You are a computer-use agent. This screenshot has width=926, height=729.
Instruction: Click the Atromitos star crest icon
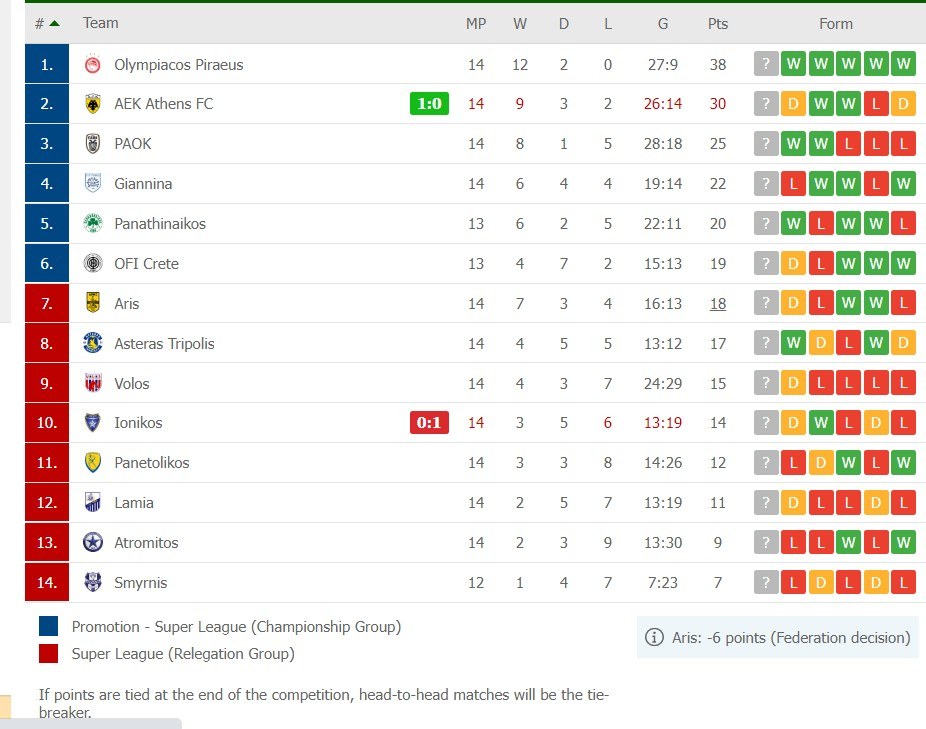(93, 543)
